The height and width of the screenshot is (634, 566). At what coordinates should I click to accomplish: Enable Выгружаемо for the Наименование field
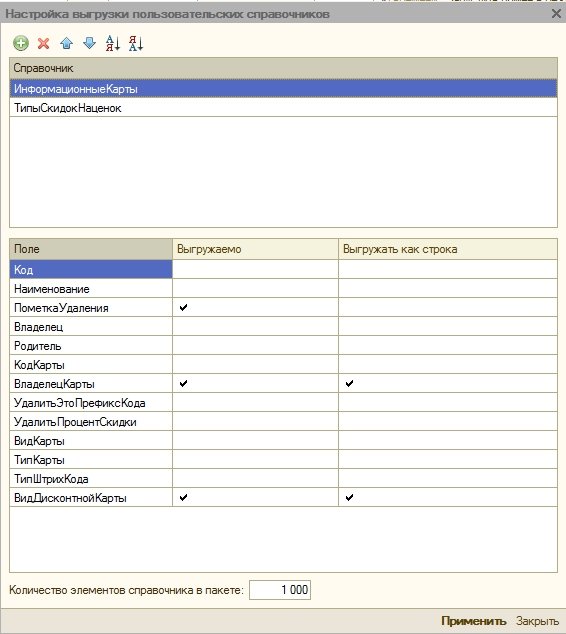tap(255, 289)
